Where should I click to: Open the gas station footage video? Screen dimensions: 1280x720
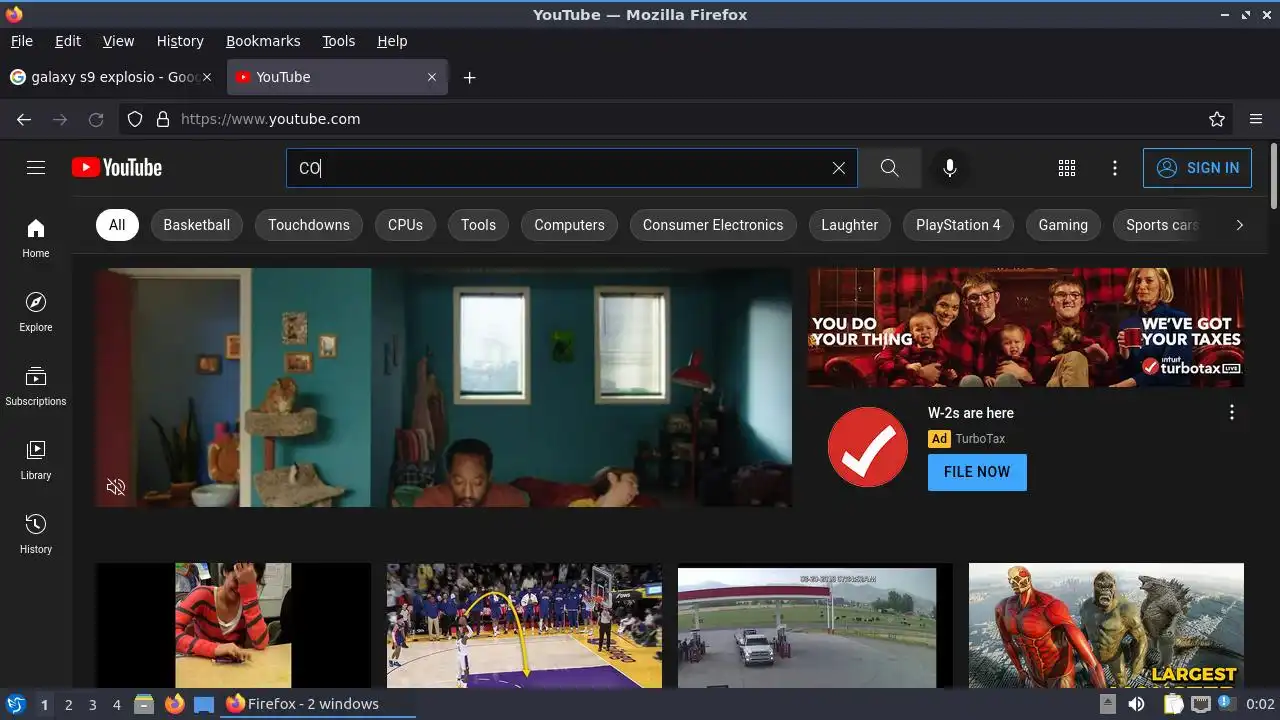pos(815,625)
